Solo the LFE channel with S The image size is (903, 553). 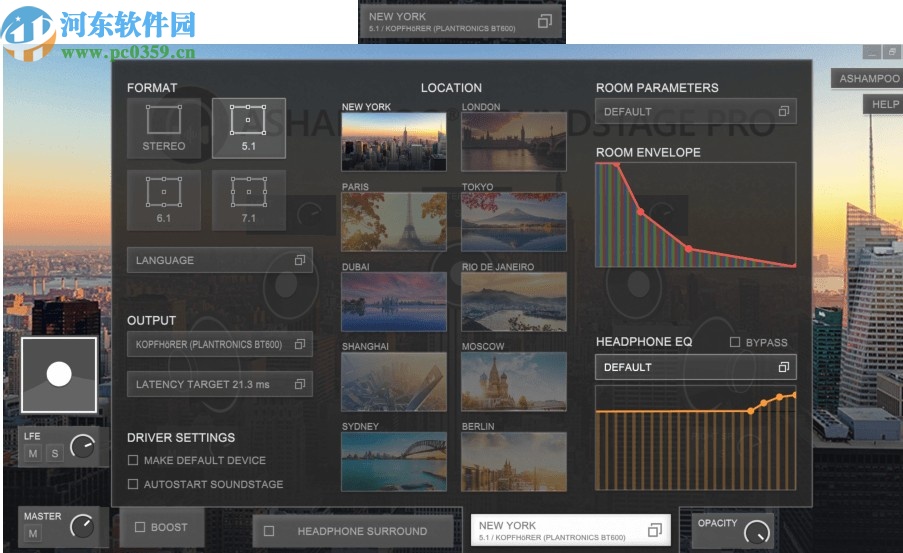[x=55, y=453]
